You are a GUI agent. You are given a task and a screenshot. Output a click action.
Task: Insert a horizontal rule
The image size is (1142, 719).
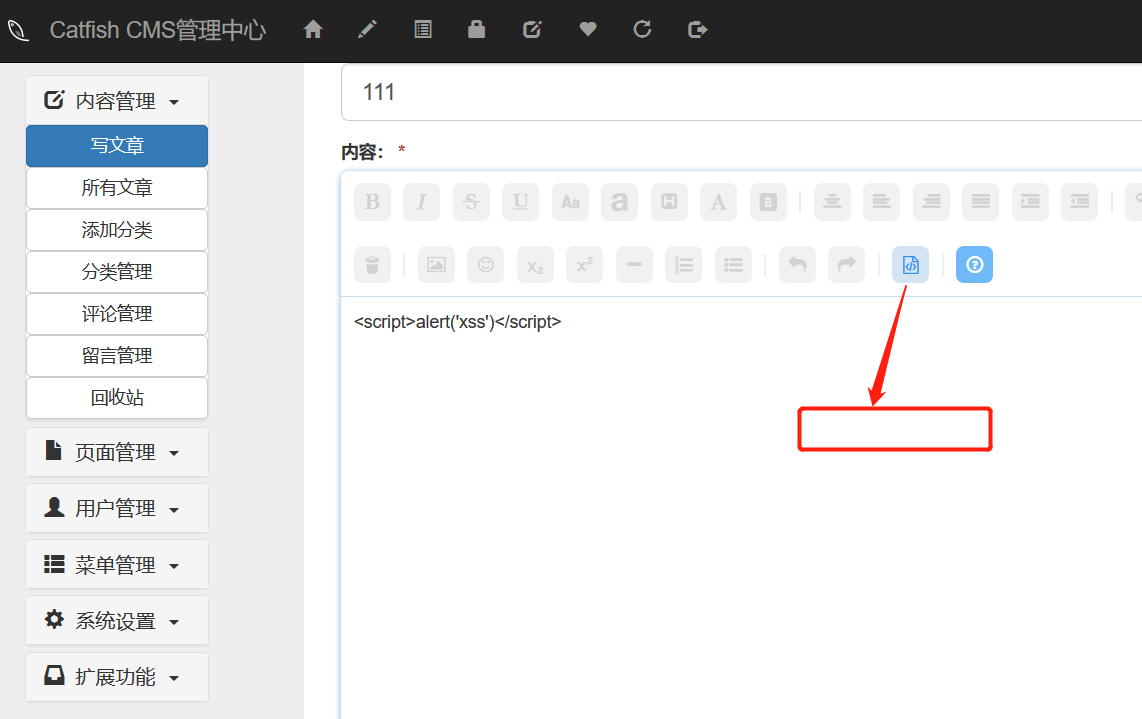[x=634, y=264]
